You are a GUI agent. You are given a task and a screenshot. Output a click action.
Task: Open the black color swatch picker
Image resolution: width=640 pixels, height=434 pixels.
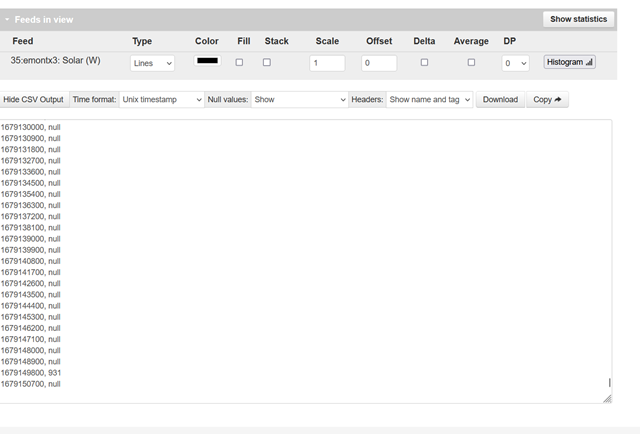pyautogui.click(x=207, y=61)
